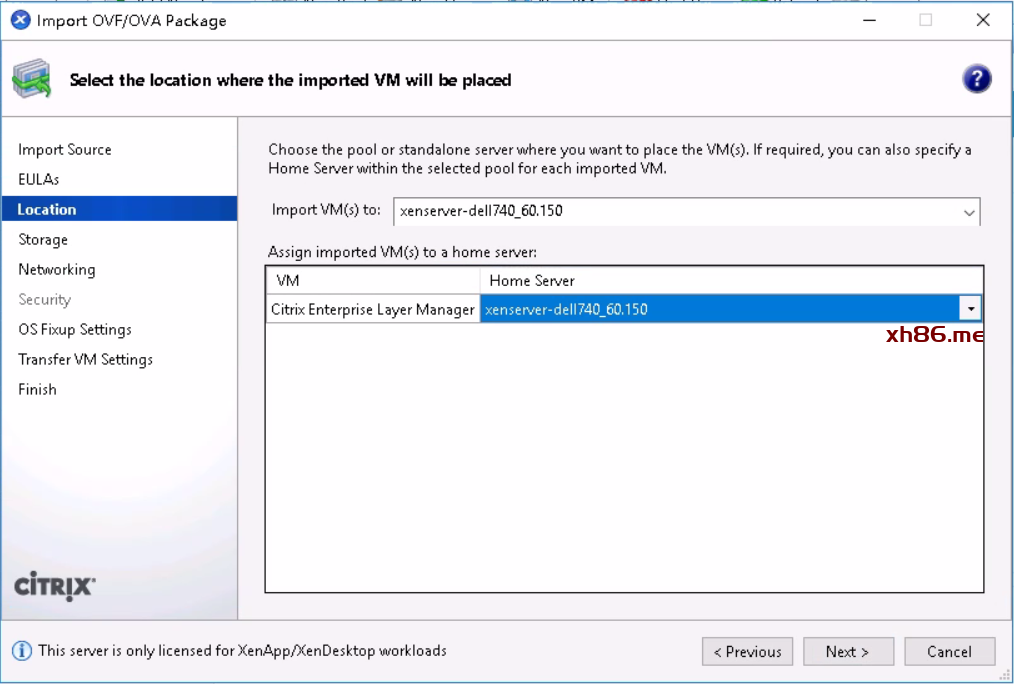1014x684 pixels.
Task: Click the import VM wizard header icon
Action: 32,80
